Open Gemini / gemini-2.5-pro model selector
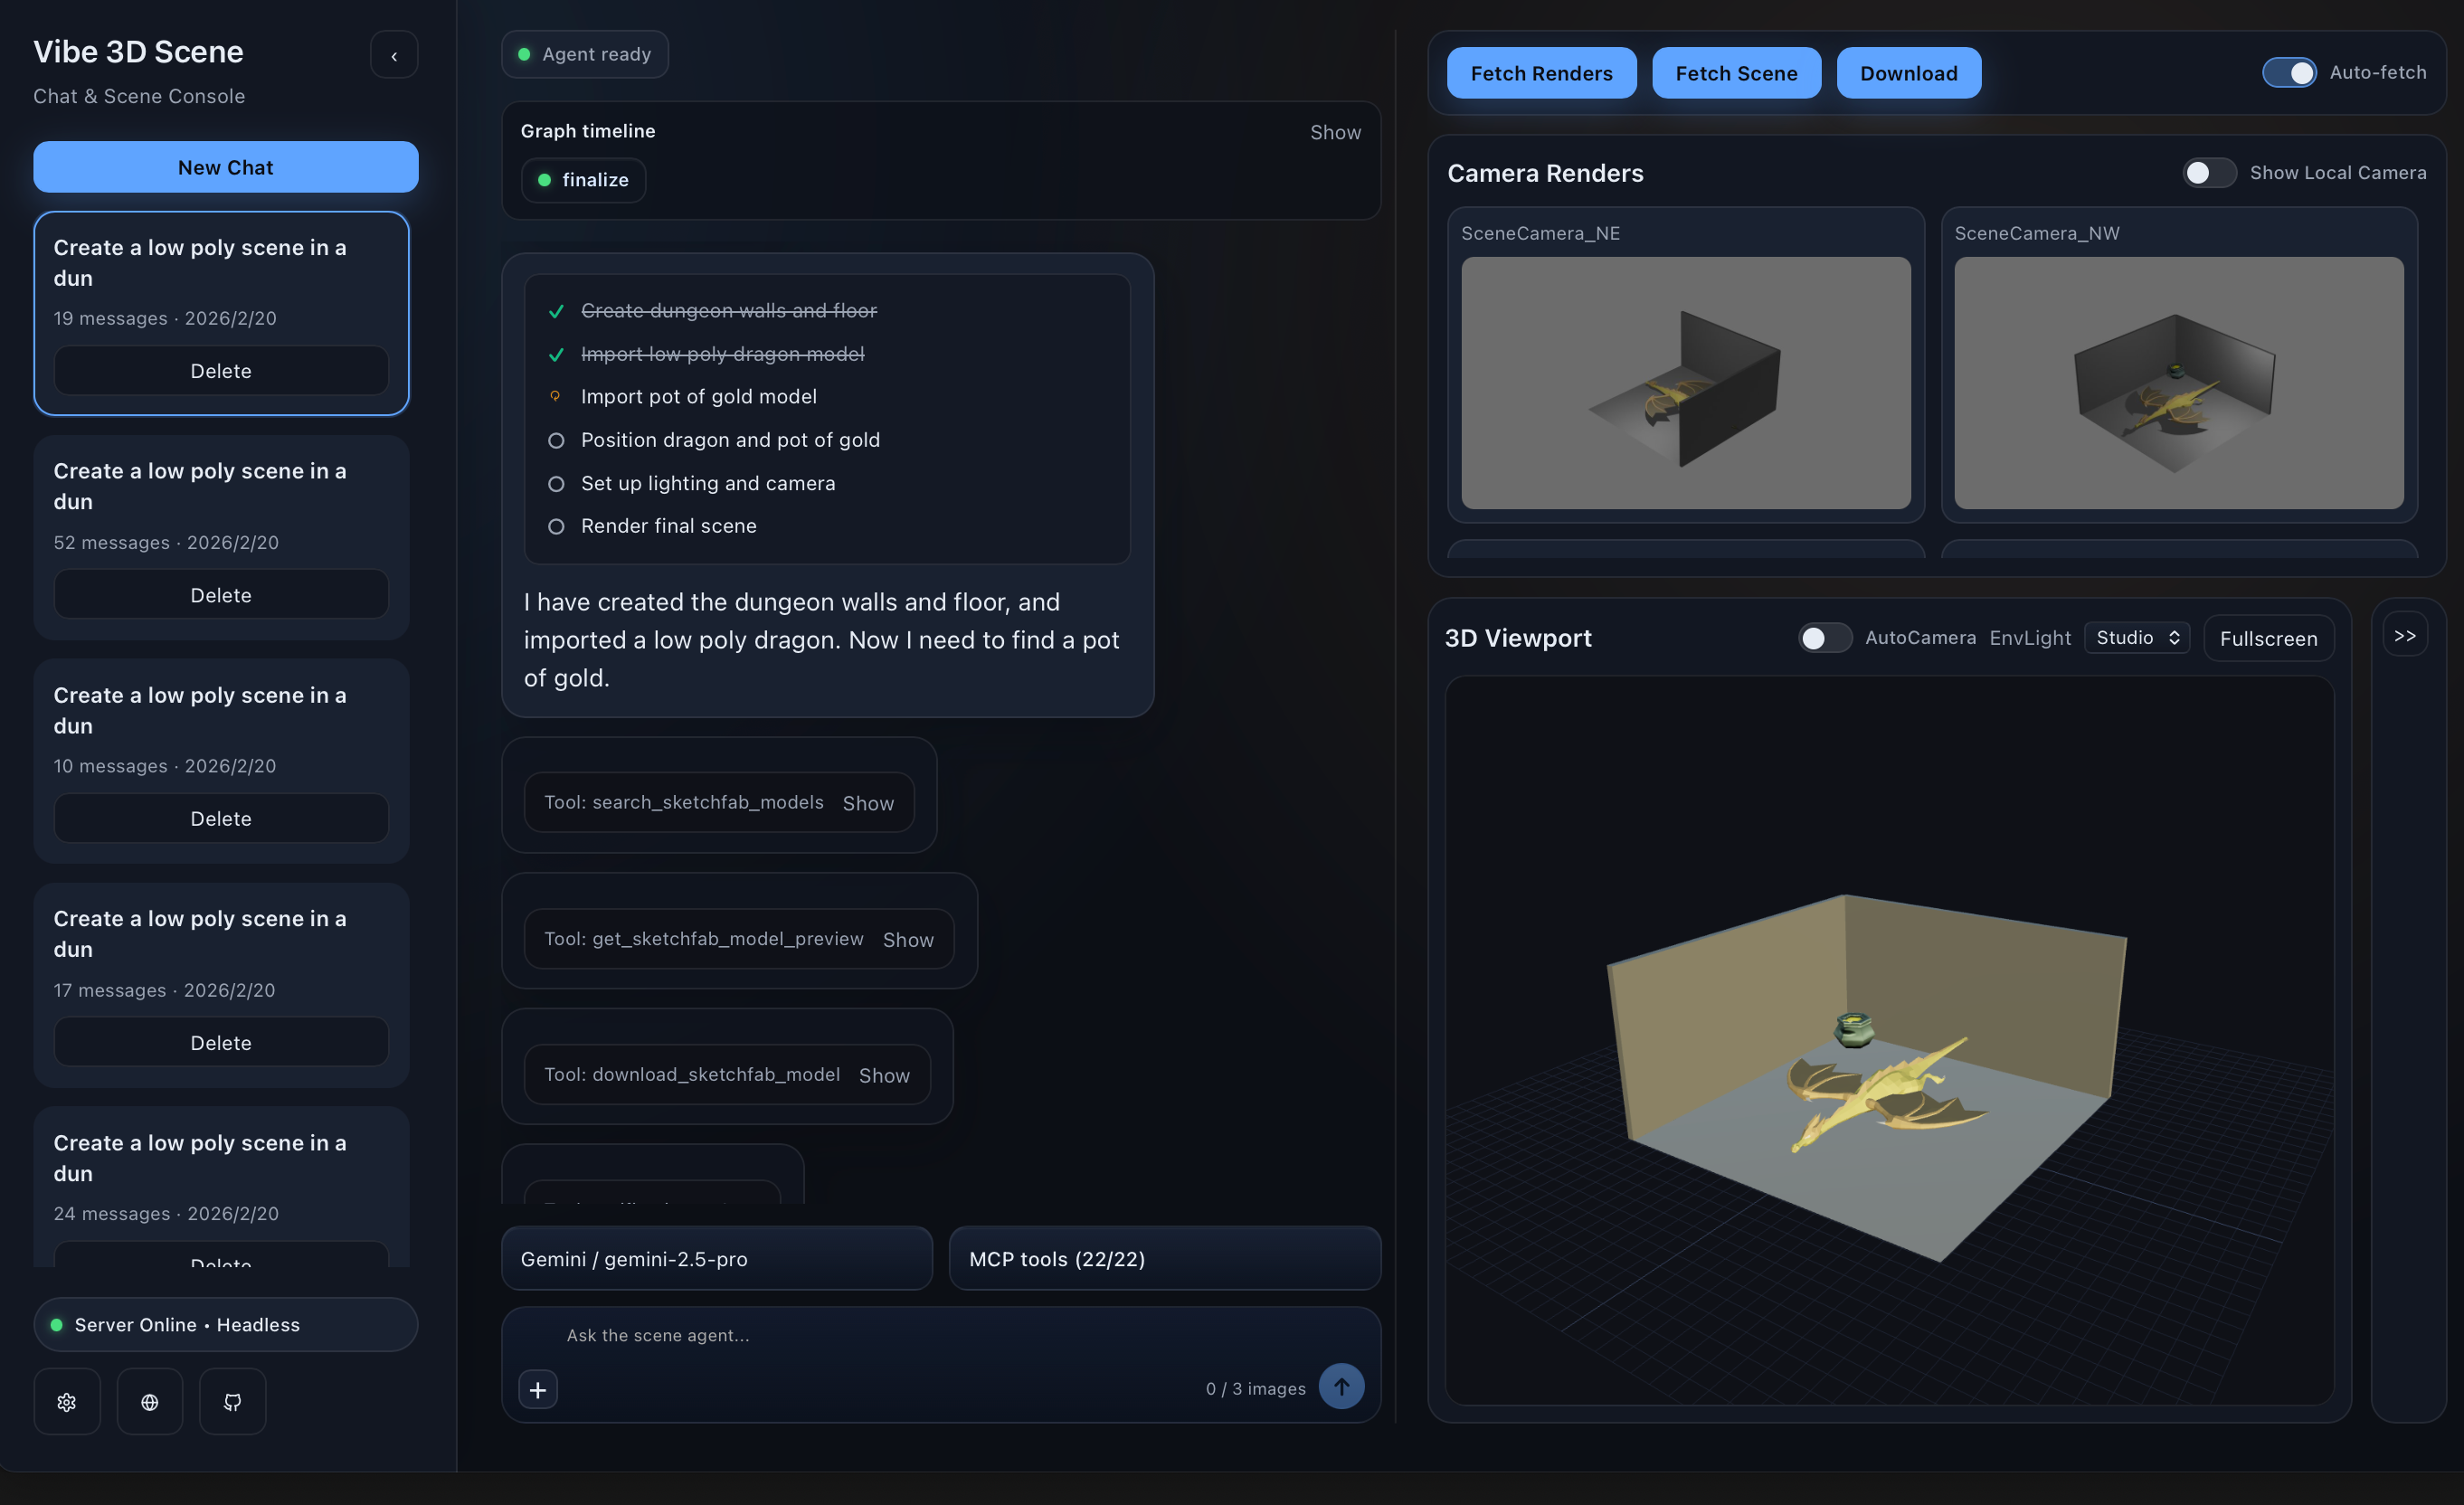 (716, 1258)
